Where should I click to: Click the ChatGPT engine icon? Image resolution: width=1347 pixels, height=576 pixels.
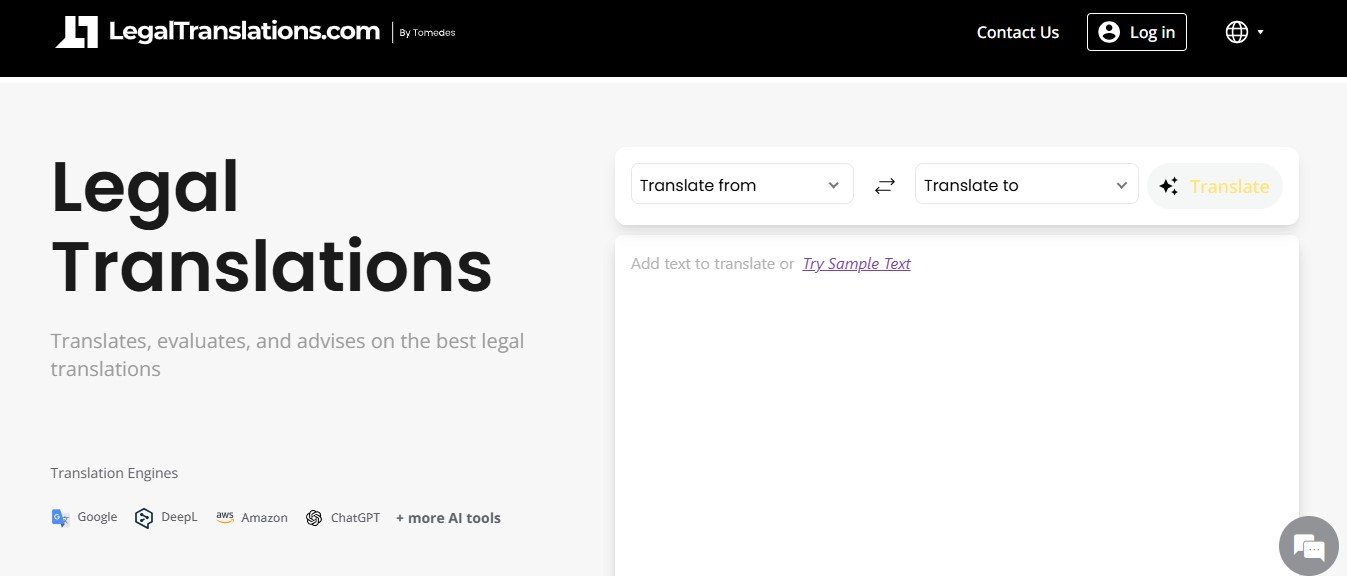[x=314, y=518]
